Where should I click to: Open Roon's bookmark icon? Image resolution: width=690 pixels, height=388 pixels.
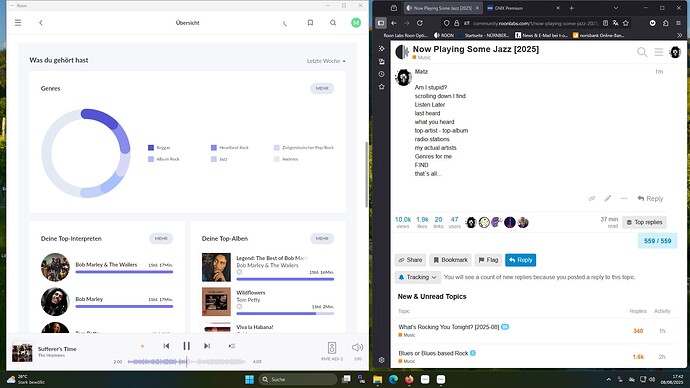pos(310,22)
